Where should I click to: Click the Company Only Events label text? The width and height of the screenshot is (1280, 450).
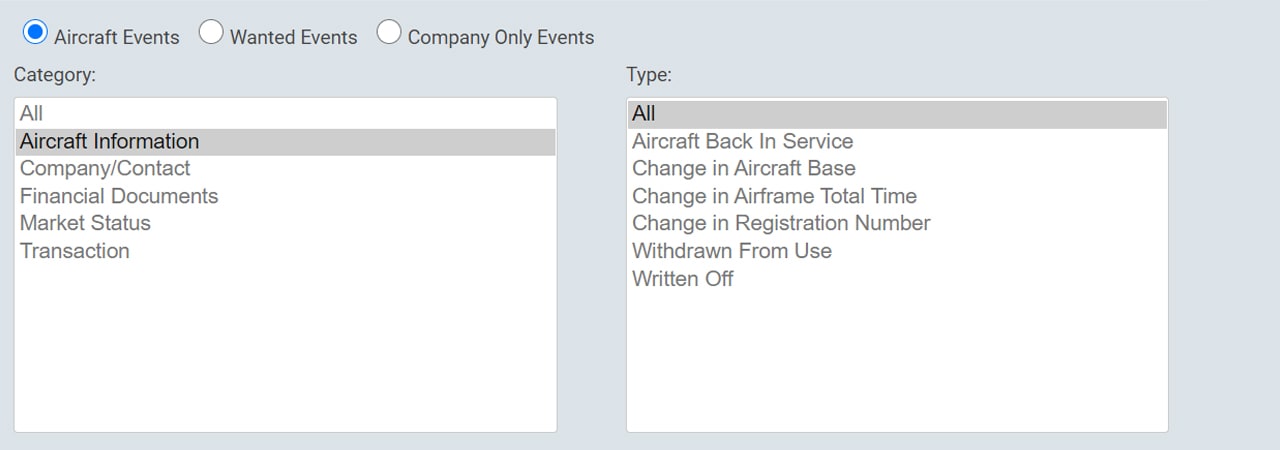pos(501,37)
